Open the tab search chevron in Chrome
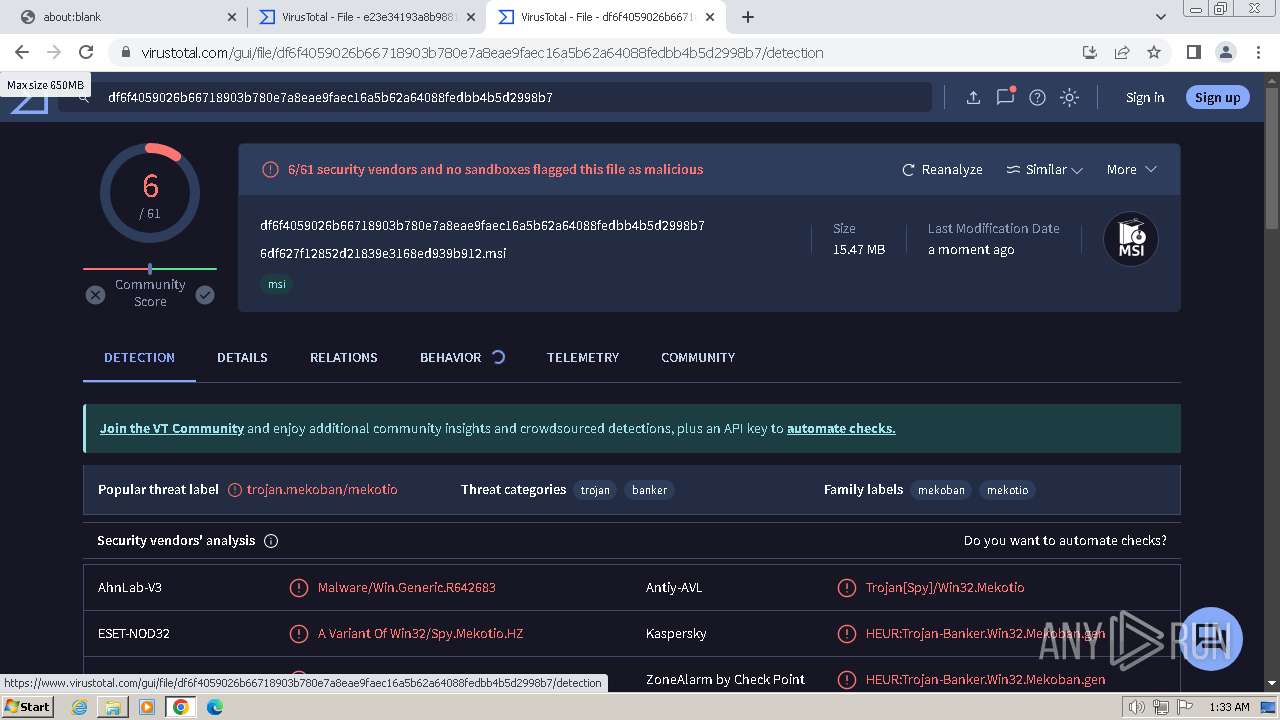1280x720 pixels. click(x=1160, y=17)
